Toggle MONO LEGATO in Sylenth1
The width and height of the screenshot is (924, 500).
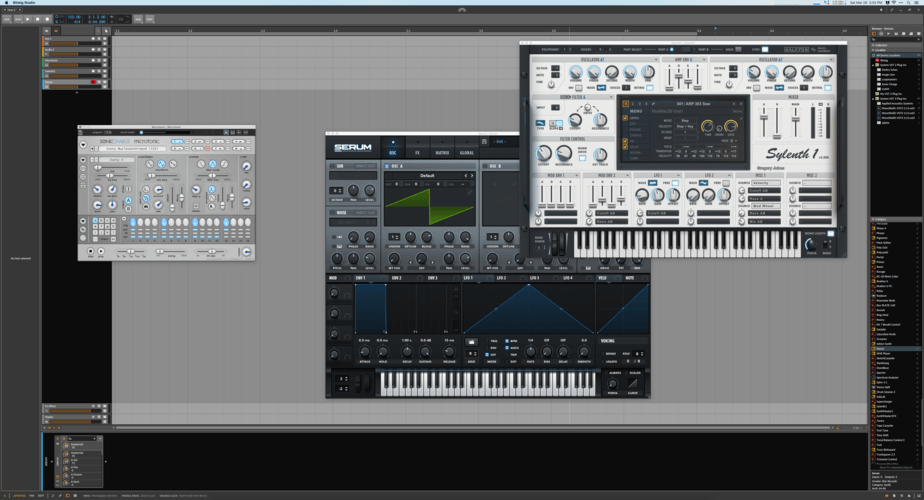pyautogui.click(x=830, y=234)
